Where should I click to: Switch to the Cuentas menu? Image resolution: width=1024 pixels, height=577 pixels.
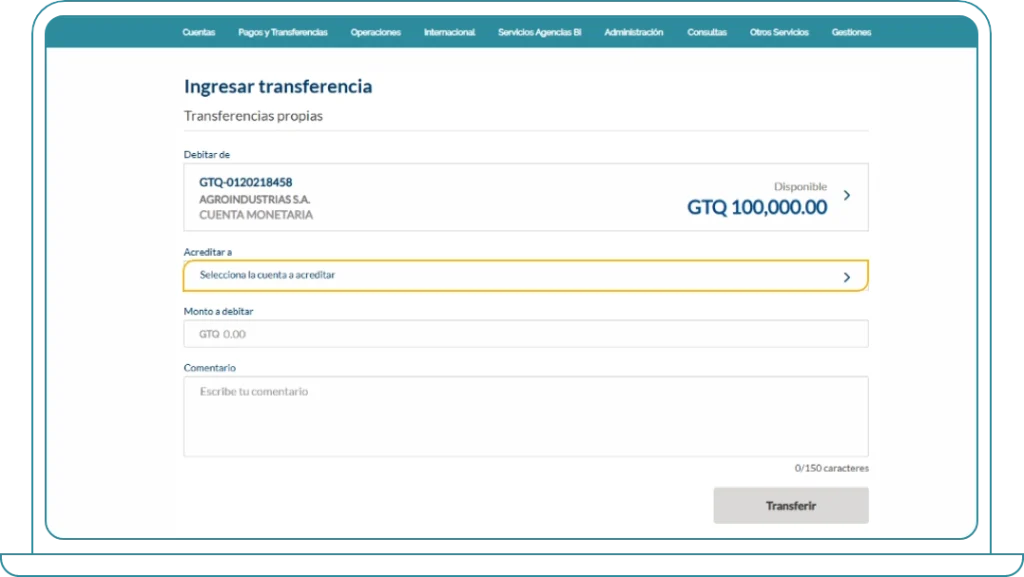pos(198,32)
